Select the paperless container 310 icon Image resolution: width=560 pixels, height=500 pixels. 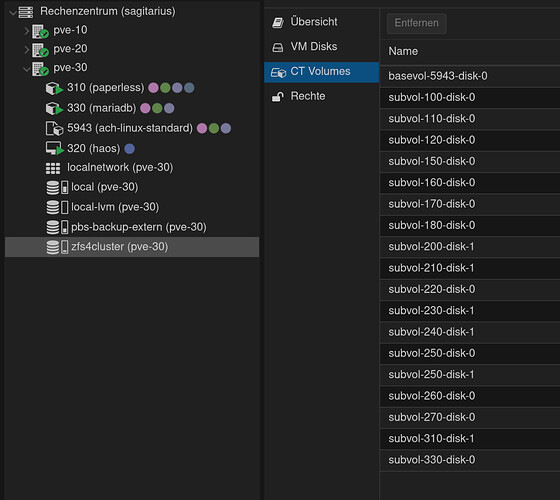(54, 88)
